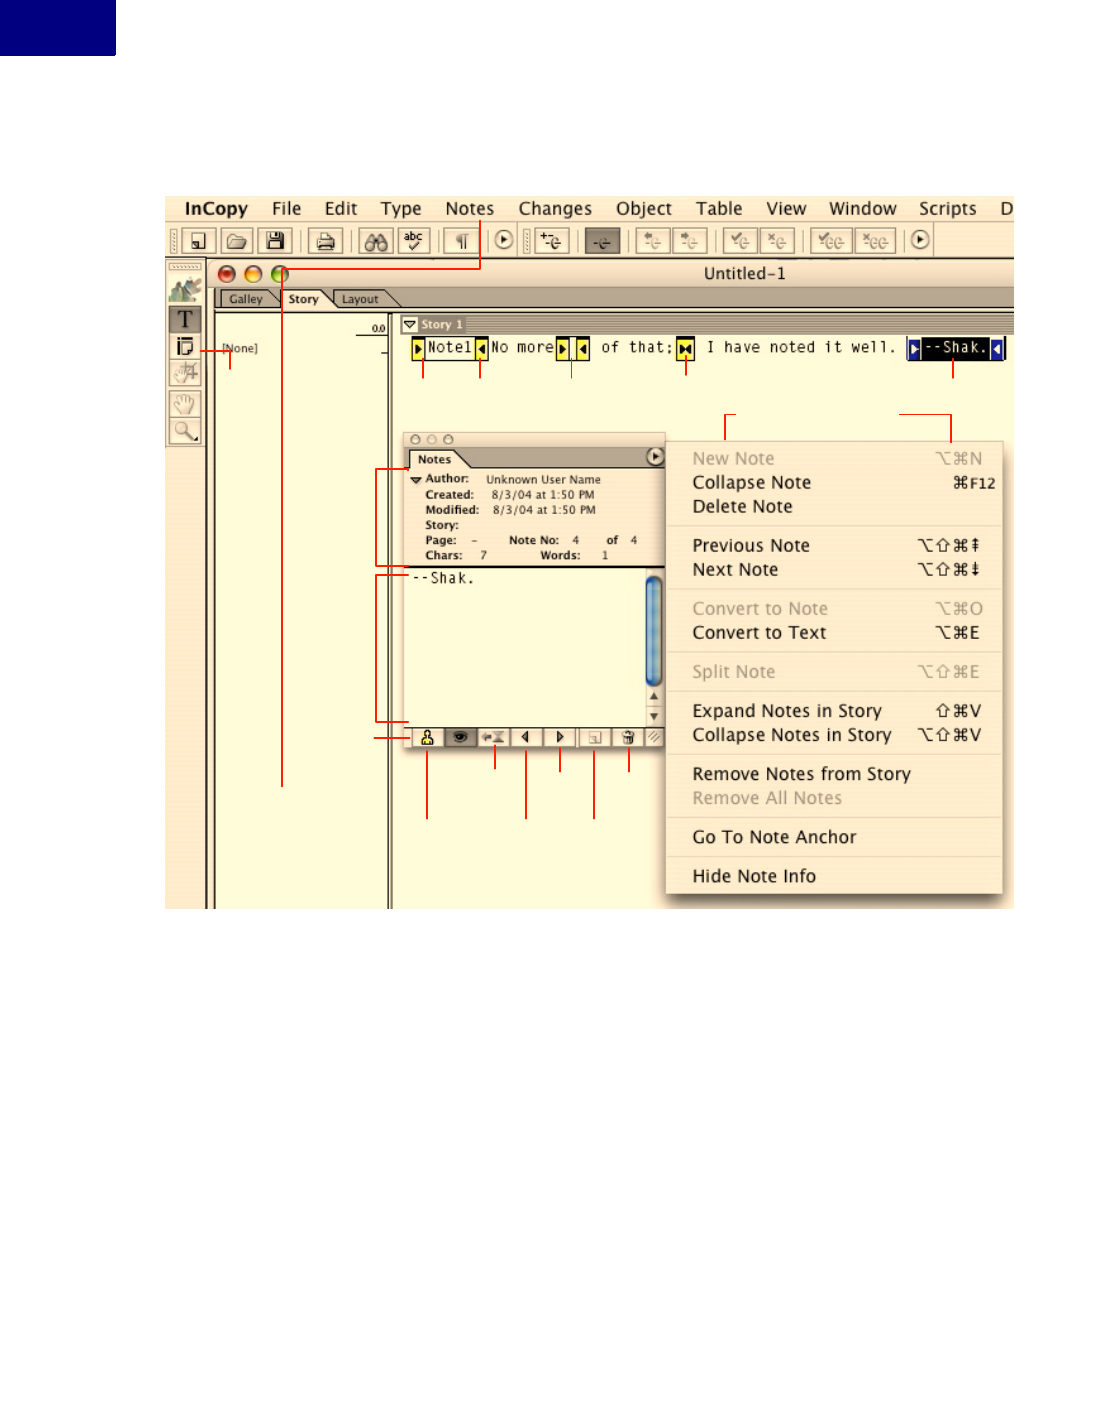
Task: Click the New Note palette icon
Action: [594, 737]
